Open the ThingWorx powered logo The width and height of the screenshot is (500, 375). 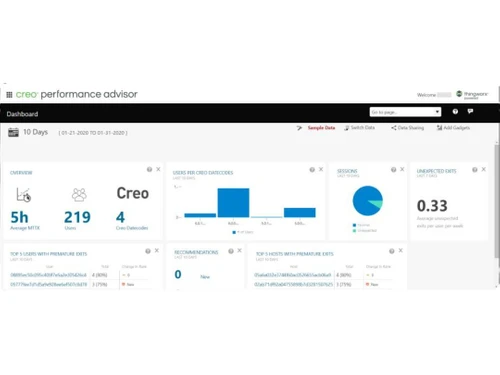tap(472, 95)
